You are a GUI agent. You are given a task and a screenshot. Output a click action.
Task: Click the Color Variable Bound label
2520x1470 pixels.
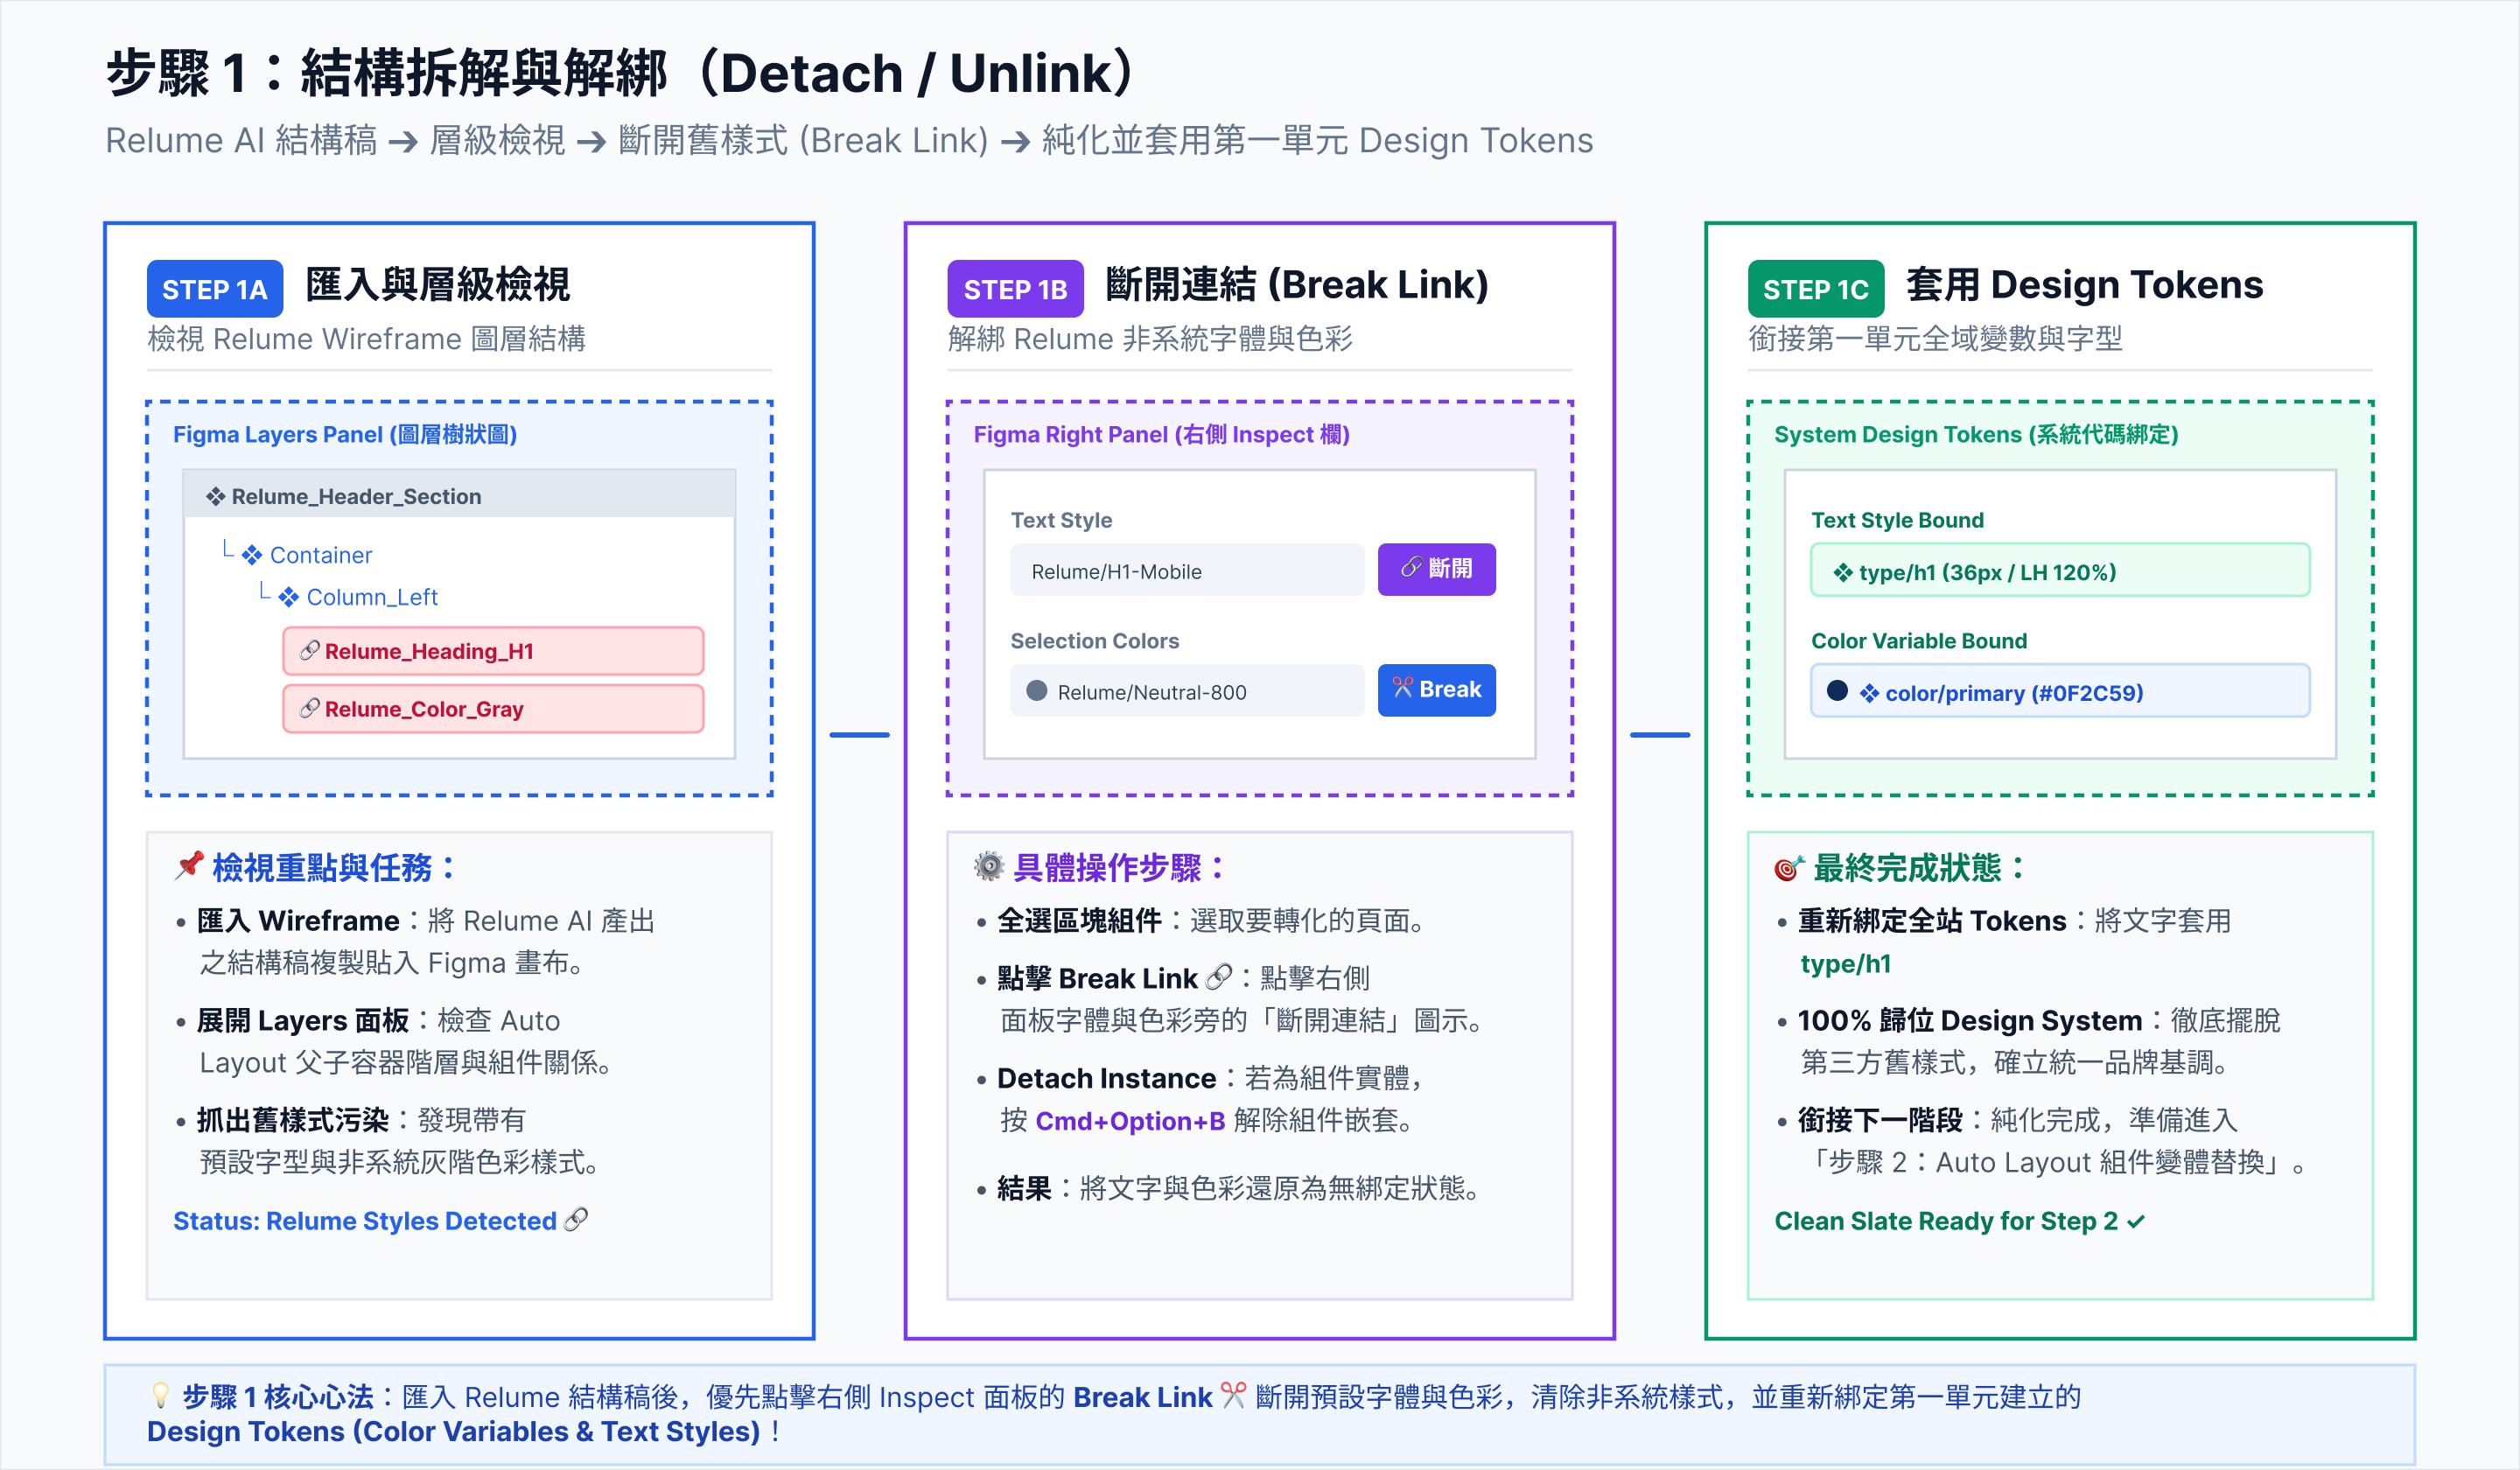(x=1919, y=641)
